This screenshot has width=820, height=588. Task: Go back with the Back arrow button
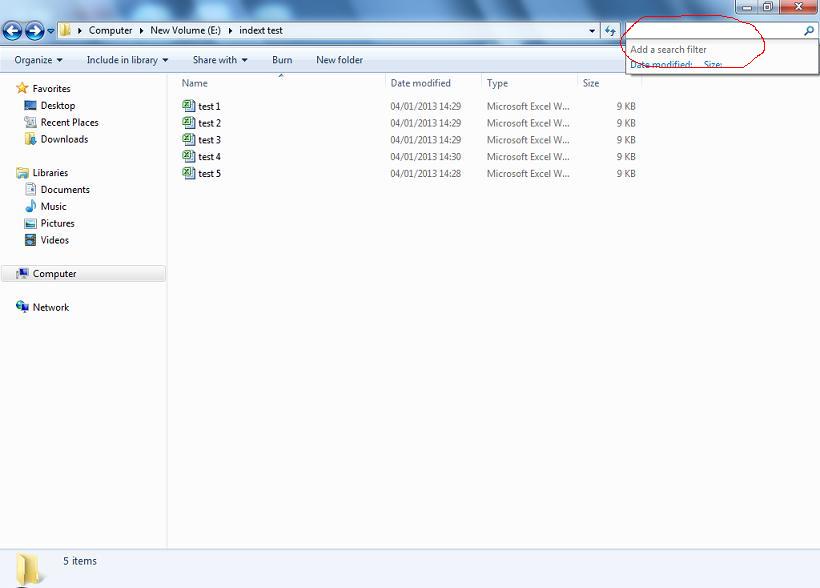pyautogui.click(x=12, y=31)
